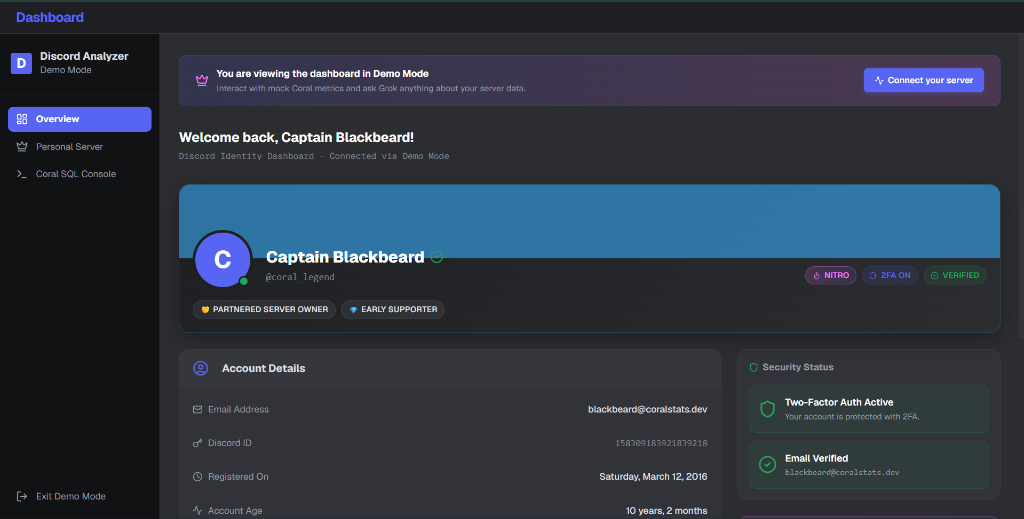Click the Security Status heading
1024x519 pixels.
(x=798, y=368)
